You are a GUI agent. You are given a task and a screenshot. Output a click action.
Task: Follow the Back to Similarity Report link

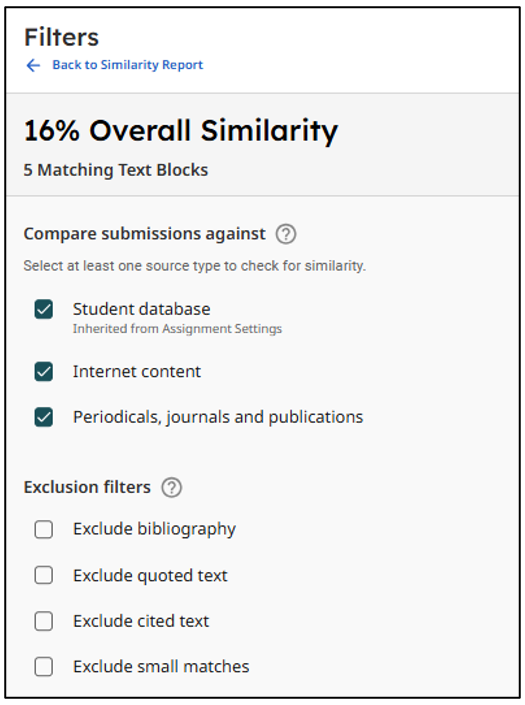point(128,65)
